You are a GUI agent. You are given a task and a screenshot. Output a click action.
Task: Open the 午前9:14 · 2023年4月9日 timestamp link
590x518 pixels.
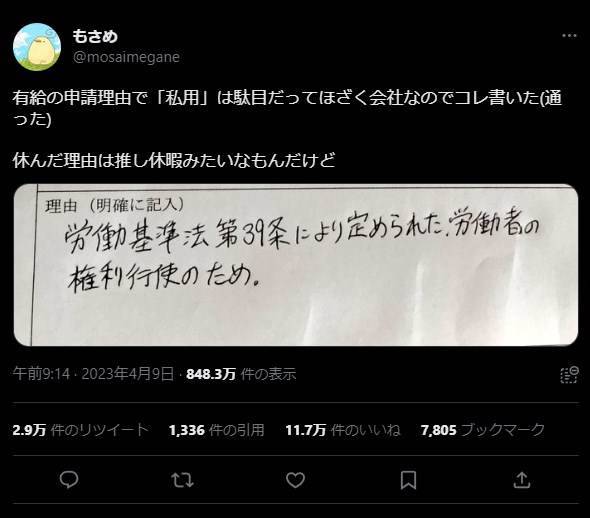click(x=93, y=374)
